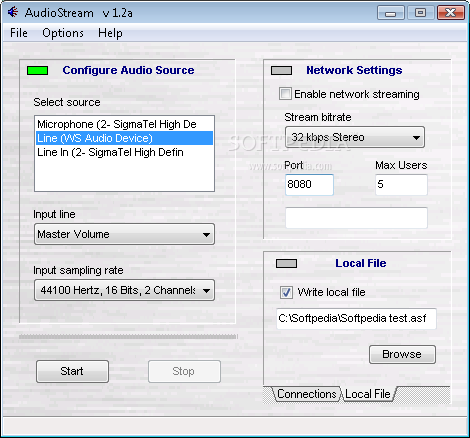
Task: Click the audio level progress bar
Action: pyautogui.click(x=128, y=337)
